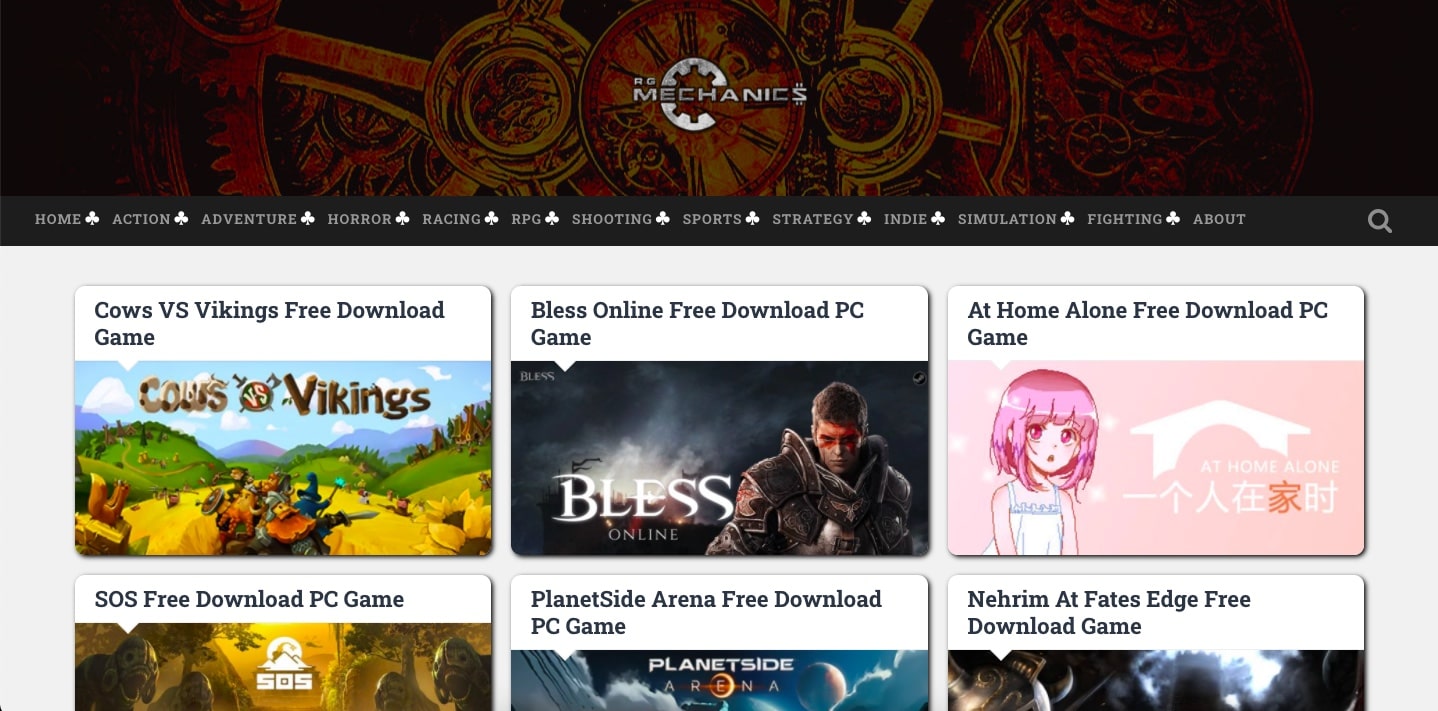The width and height of the screenshot is (1438, 711).
Task: Open the Simulation category menu
Action: tap(1007, 219)
